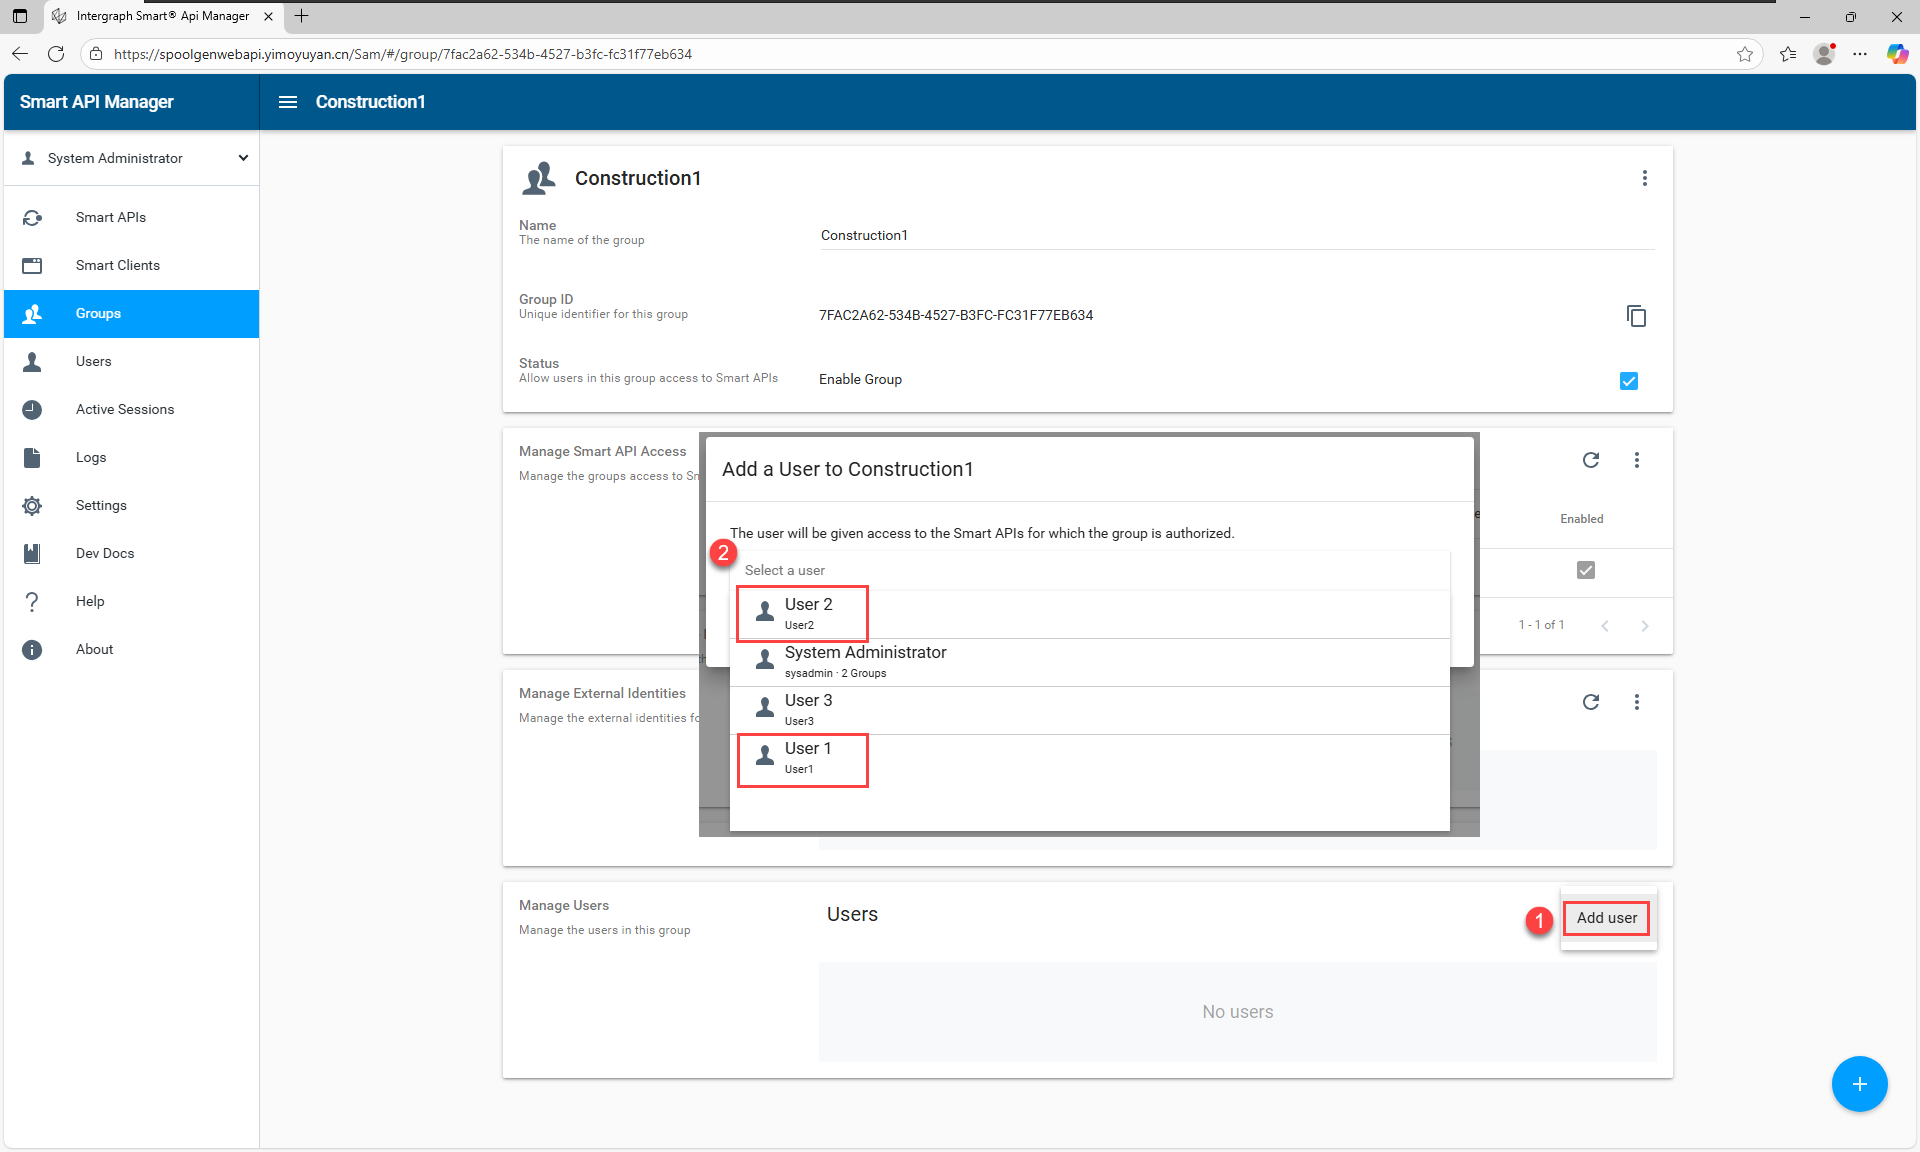Refresh the Manage External Identities section

click(1590, 702)
